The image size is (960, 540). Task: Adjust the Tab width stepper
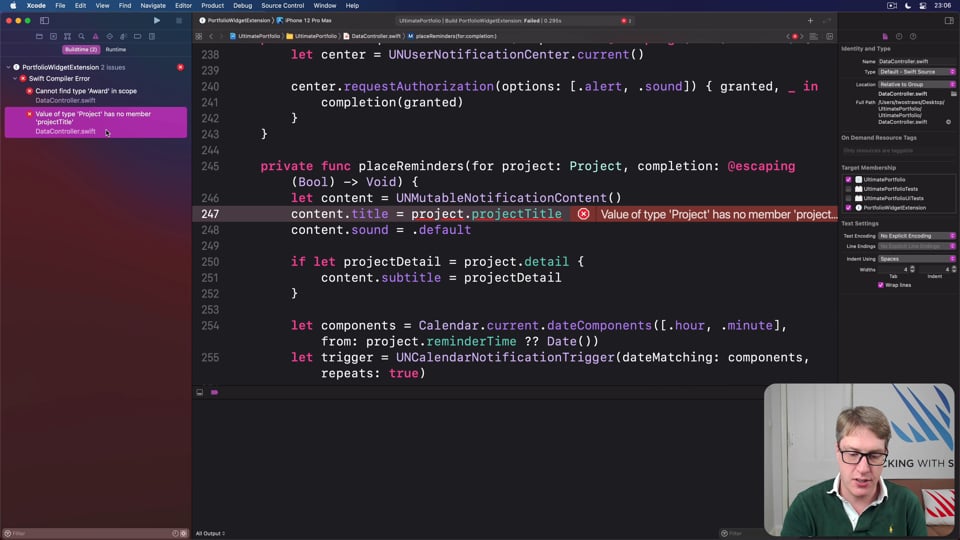pos(912,269)
